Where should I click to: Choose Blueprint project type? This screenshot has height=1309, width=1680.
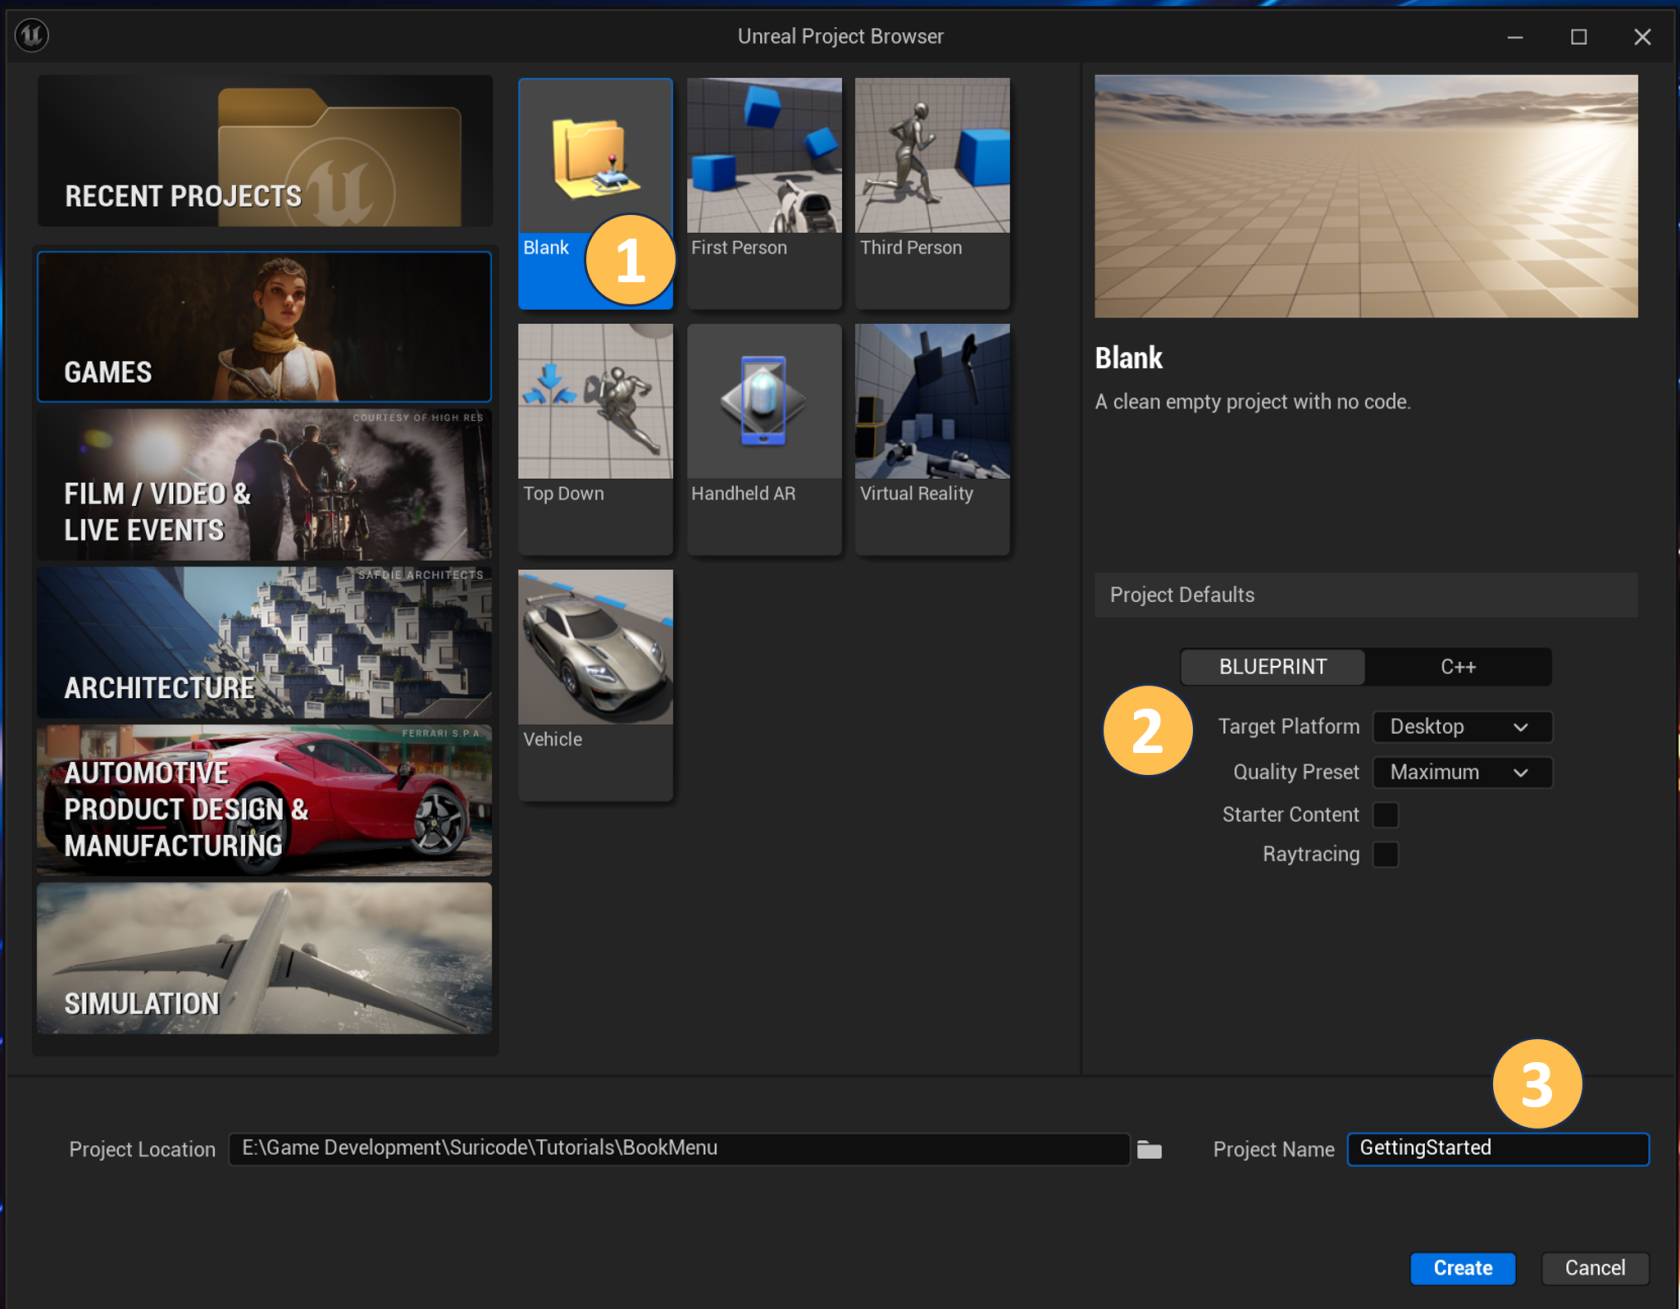coord(1273,667)
